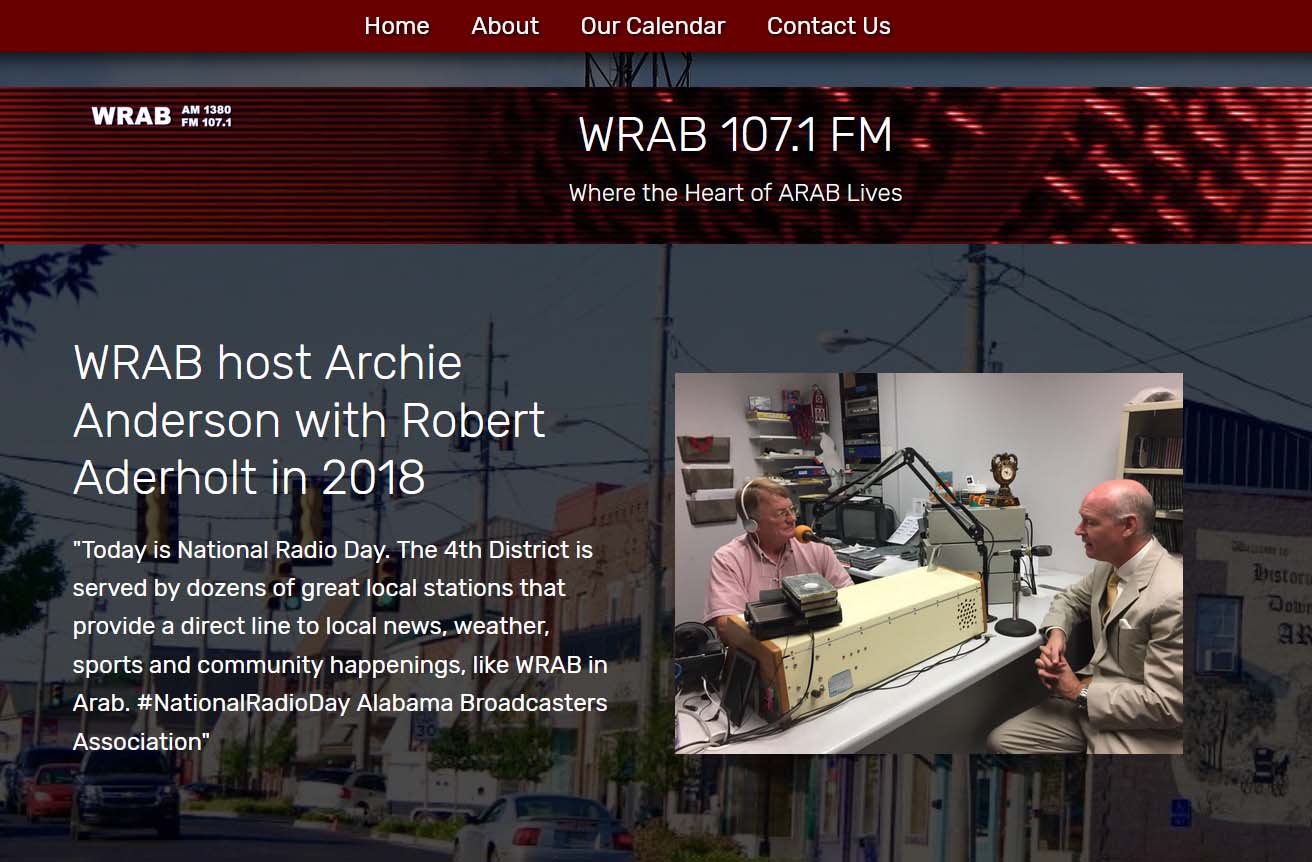
Task: Click the WRAB 107.1 FM site title
Action: point(735,134)
